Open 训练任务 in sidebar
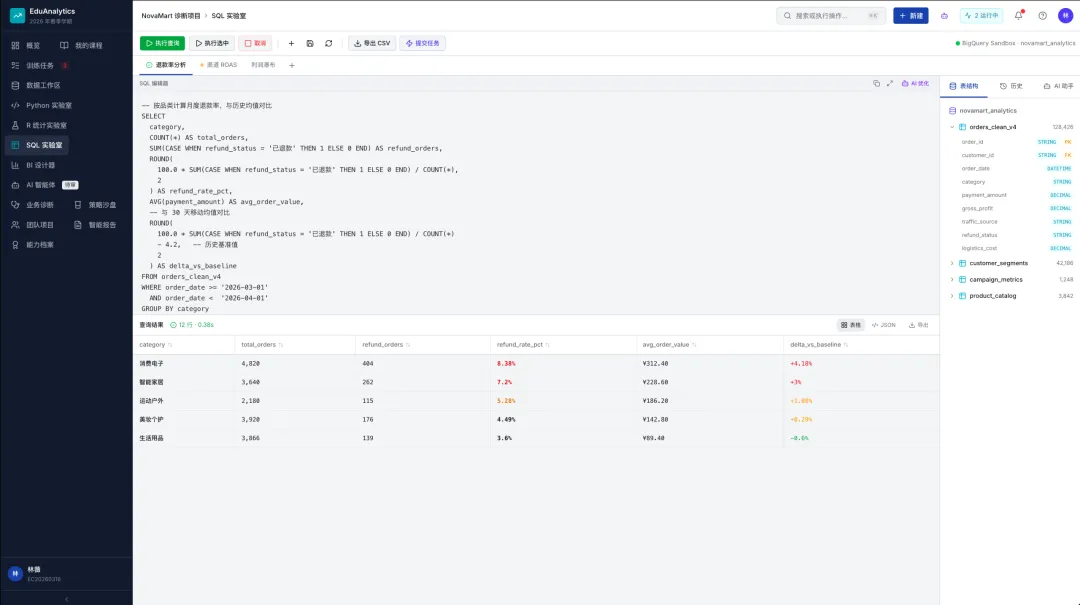Viewport: 1080px width, 605px height. (40, 65)
